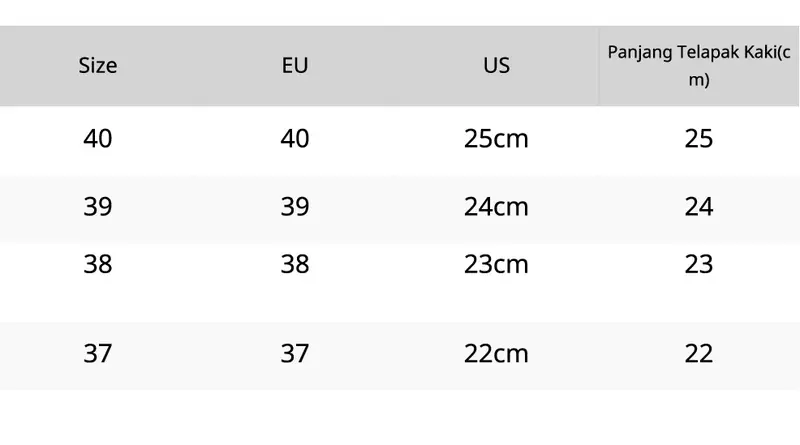Click the 24cm US value

[x=496, y=207]
